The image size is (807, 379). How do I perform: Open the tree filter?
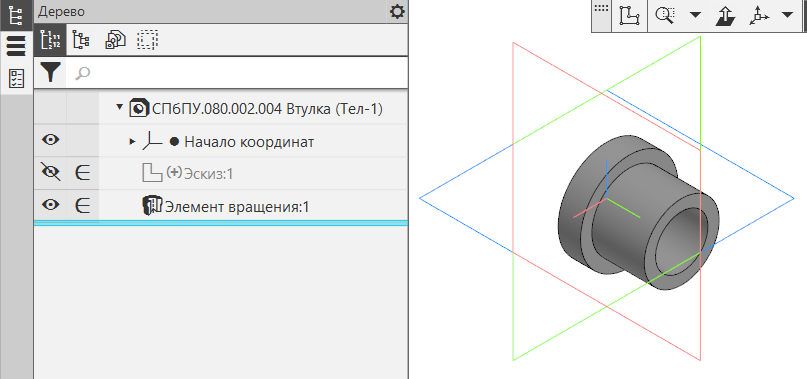tap(50, 73)
